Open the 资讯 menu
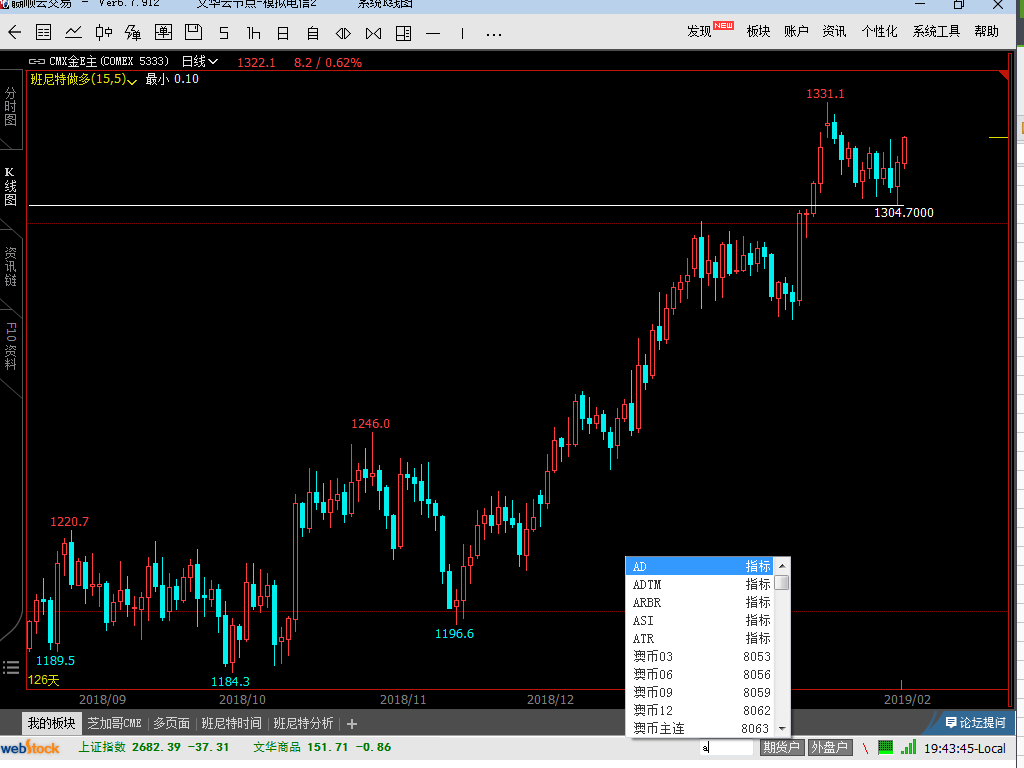 pos(834,31)
